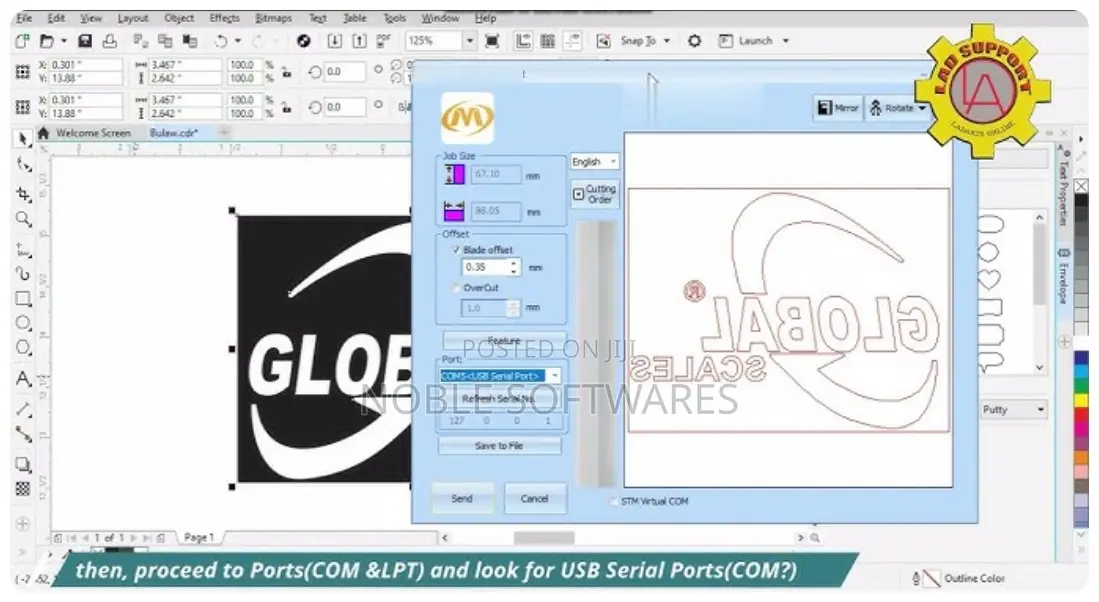Select the Zoom tool in toolbox
This screenshot has height=602, width=1099.
(x=23, y=219)
